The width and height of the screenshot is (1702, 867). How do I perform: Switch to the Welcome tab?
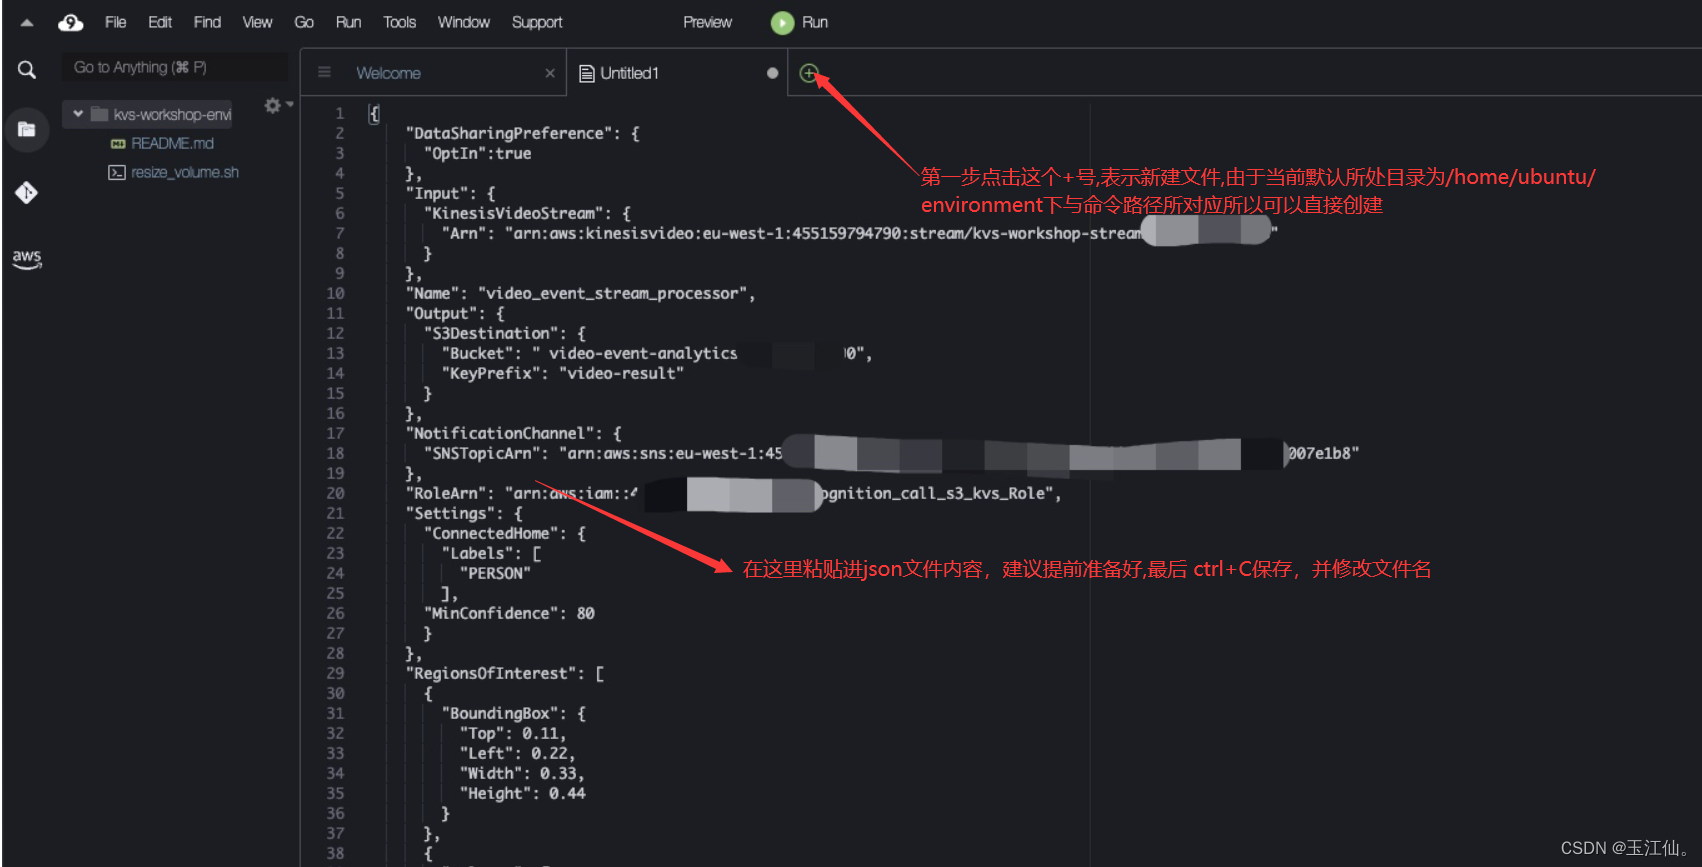coord(388,73)
